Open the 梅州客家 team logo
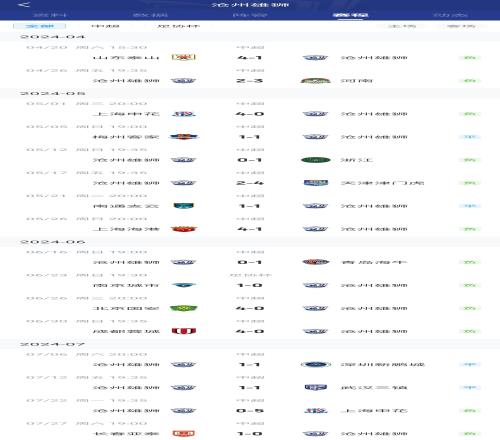 [x=183, y=137]
